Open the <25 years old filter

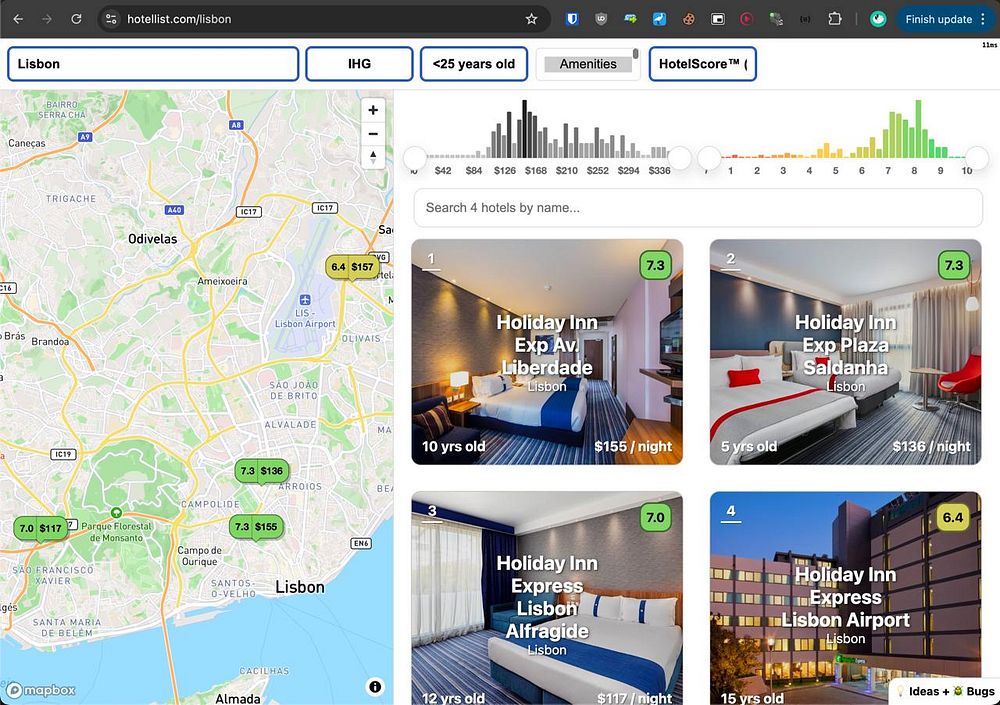[474, 64]
